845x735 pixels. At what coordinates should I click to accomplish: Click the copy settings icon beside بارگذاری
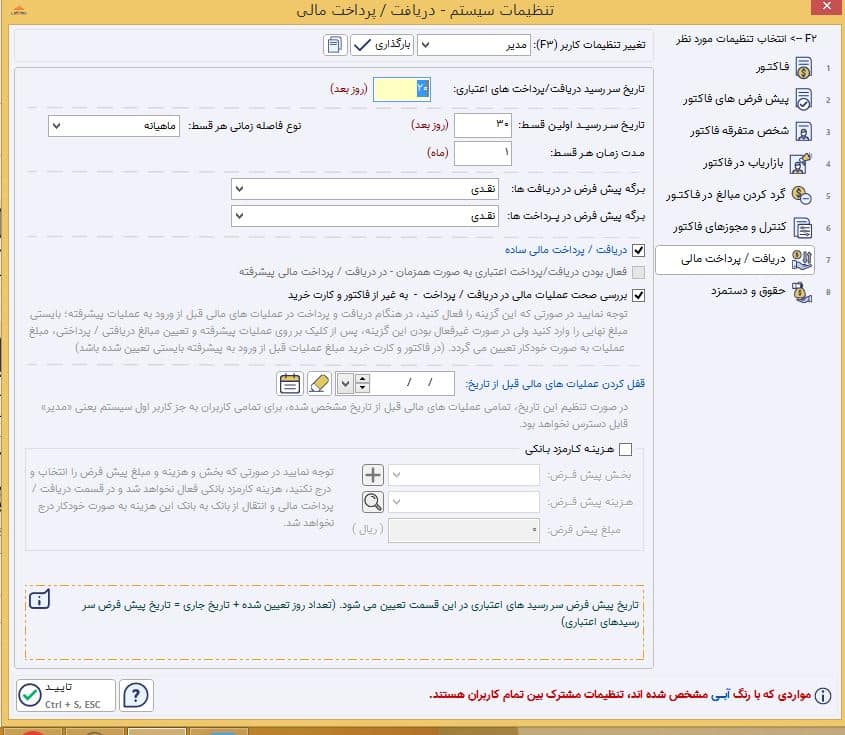(335, 45)
